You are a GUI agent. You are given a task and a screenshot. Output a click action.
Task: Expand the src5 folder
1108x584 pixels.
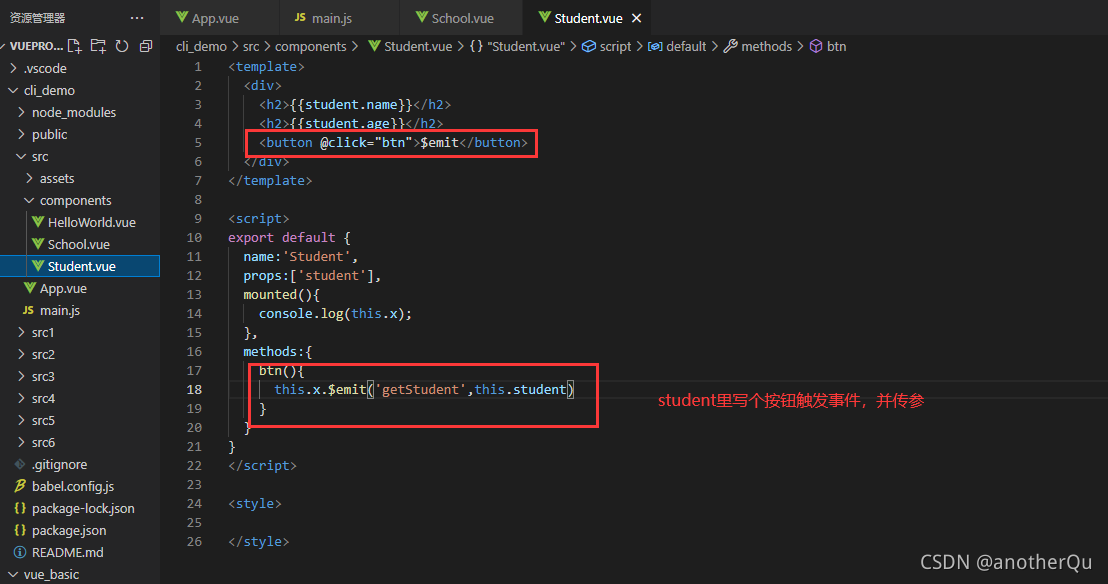click(80, 420)
